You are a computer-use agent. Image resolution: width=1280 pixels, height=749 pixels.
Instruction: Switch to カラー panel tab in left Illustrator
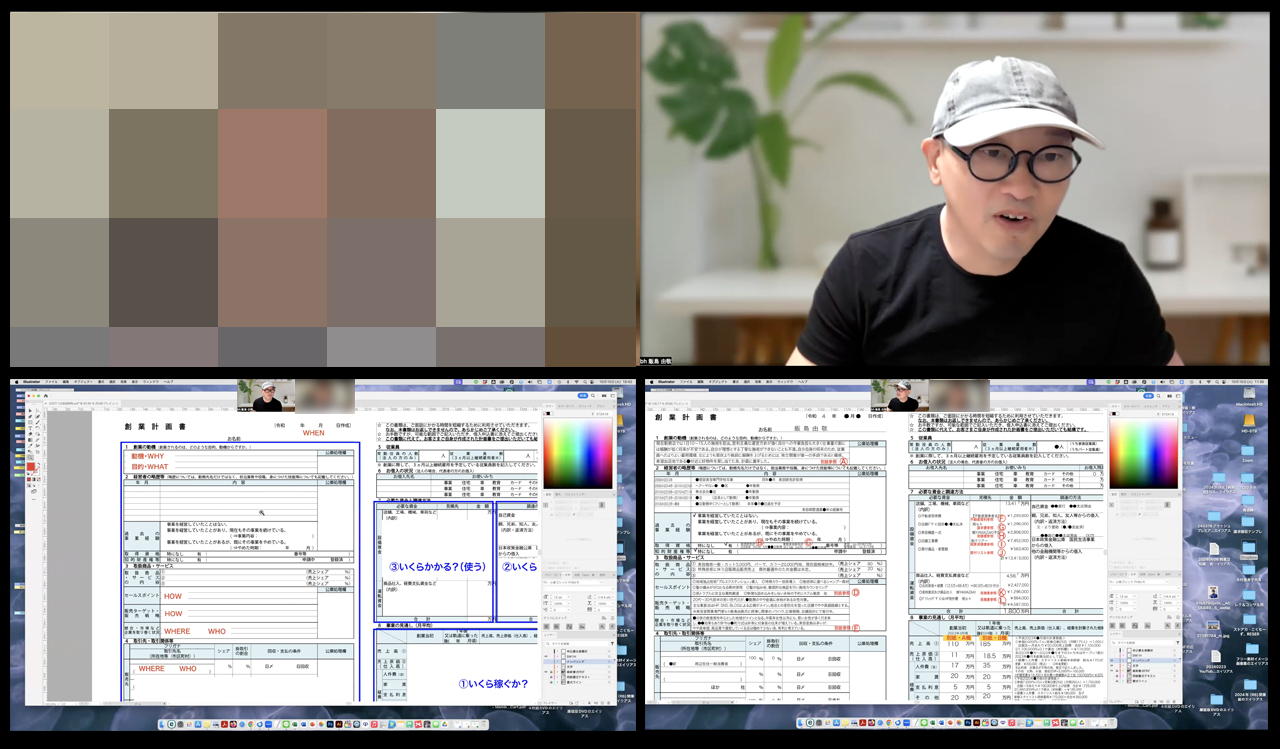[x=549, y=406]
